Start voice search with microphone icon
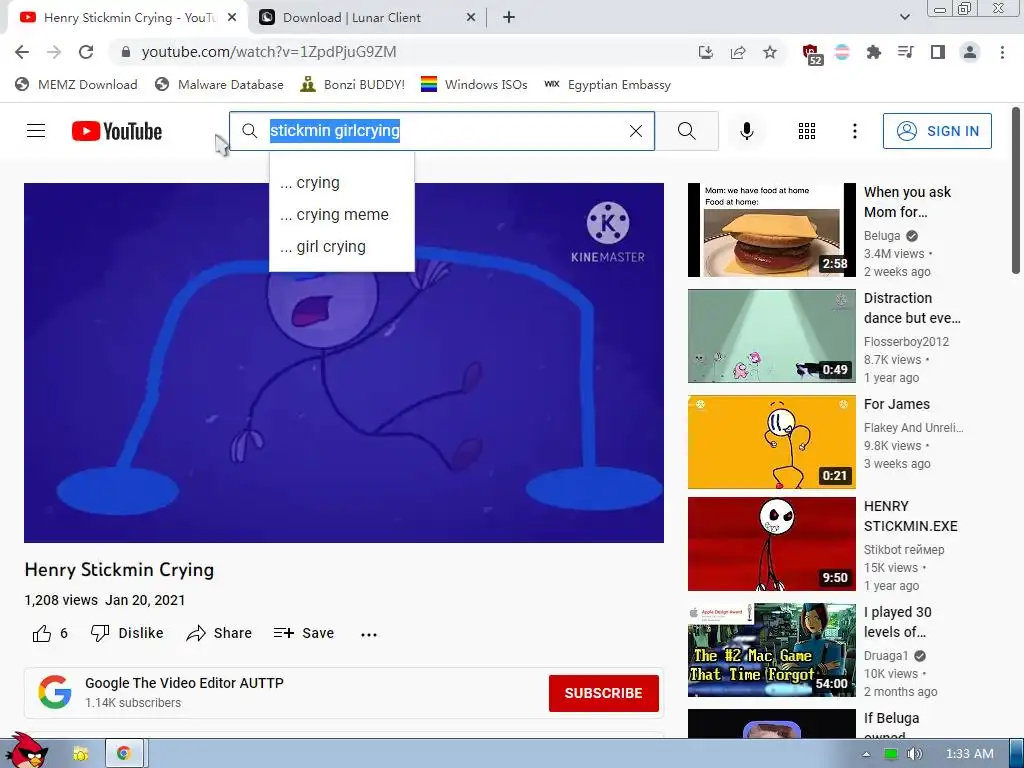Viewport: 1024px width, 768px height. [746, 131]
